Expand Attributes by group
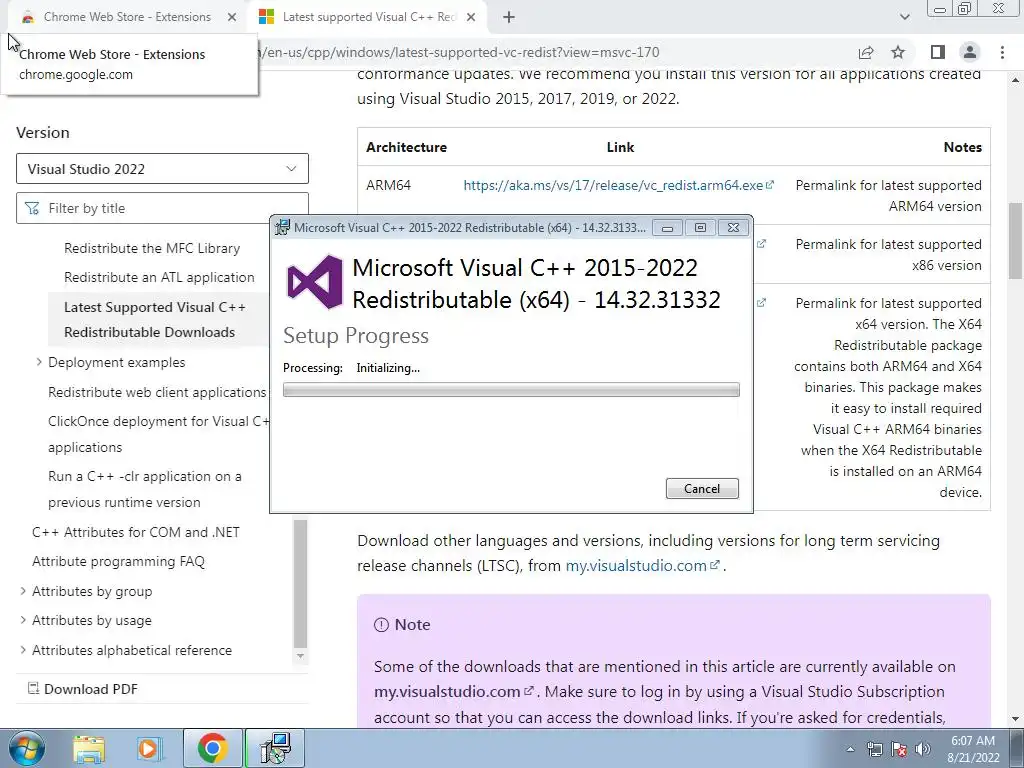The image size is (1024, 768). tap(23, 591)
